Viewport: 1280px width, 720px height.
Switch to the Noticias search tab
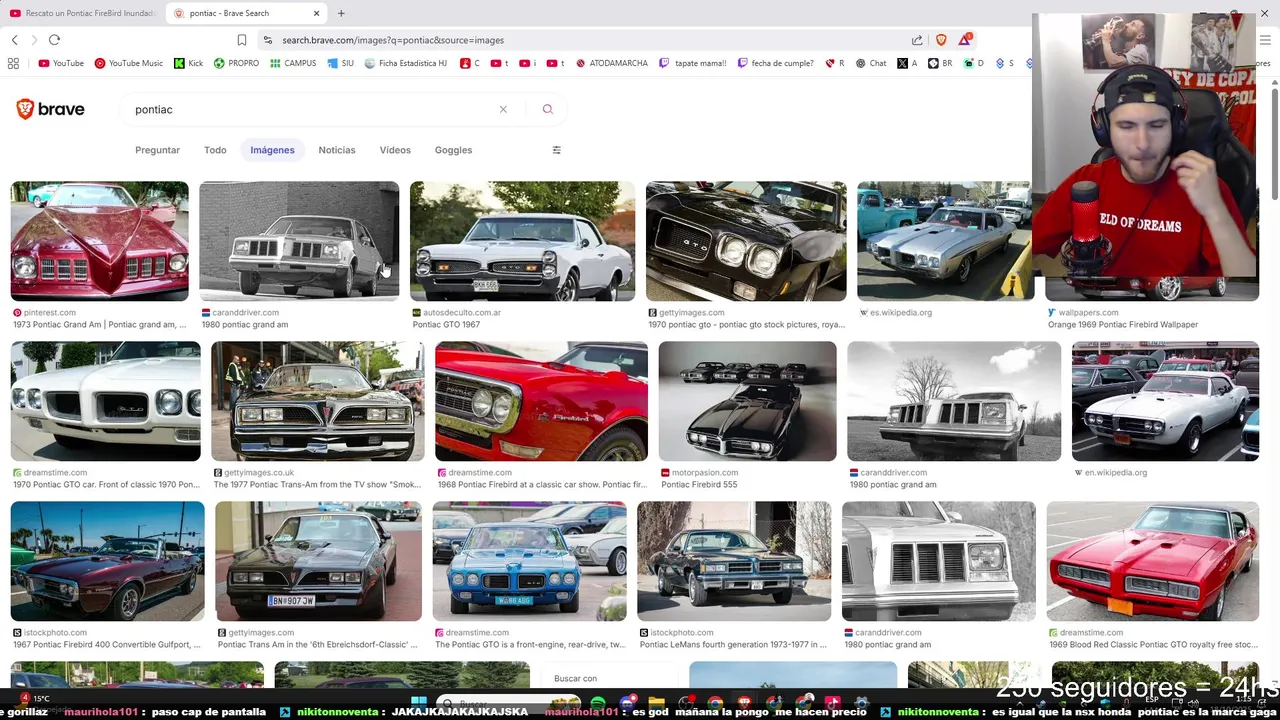point(337,150)
